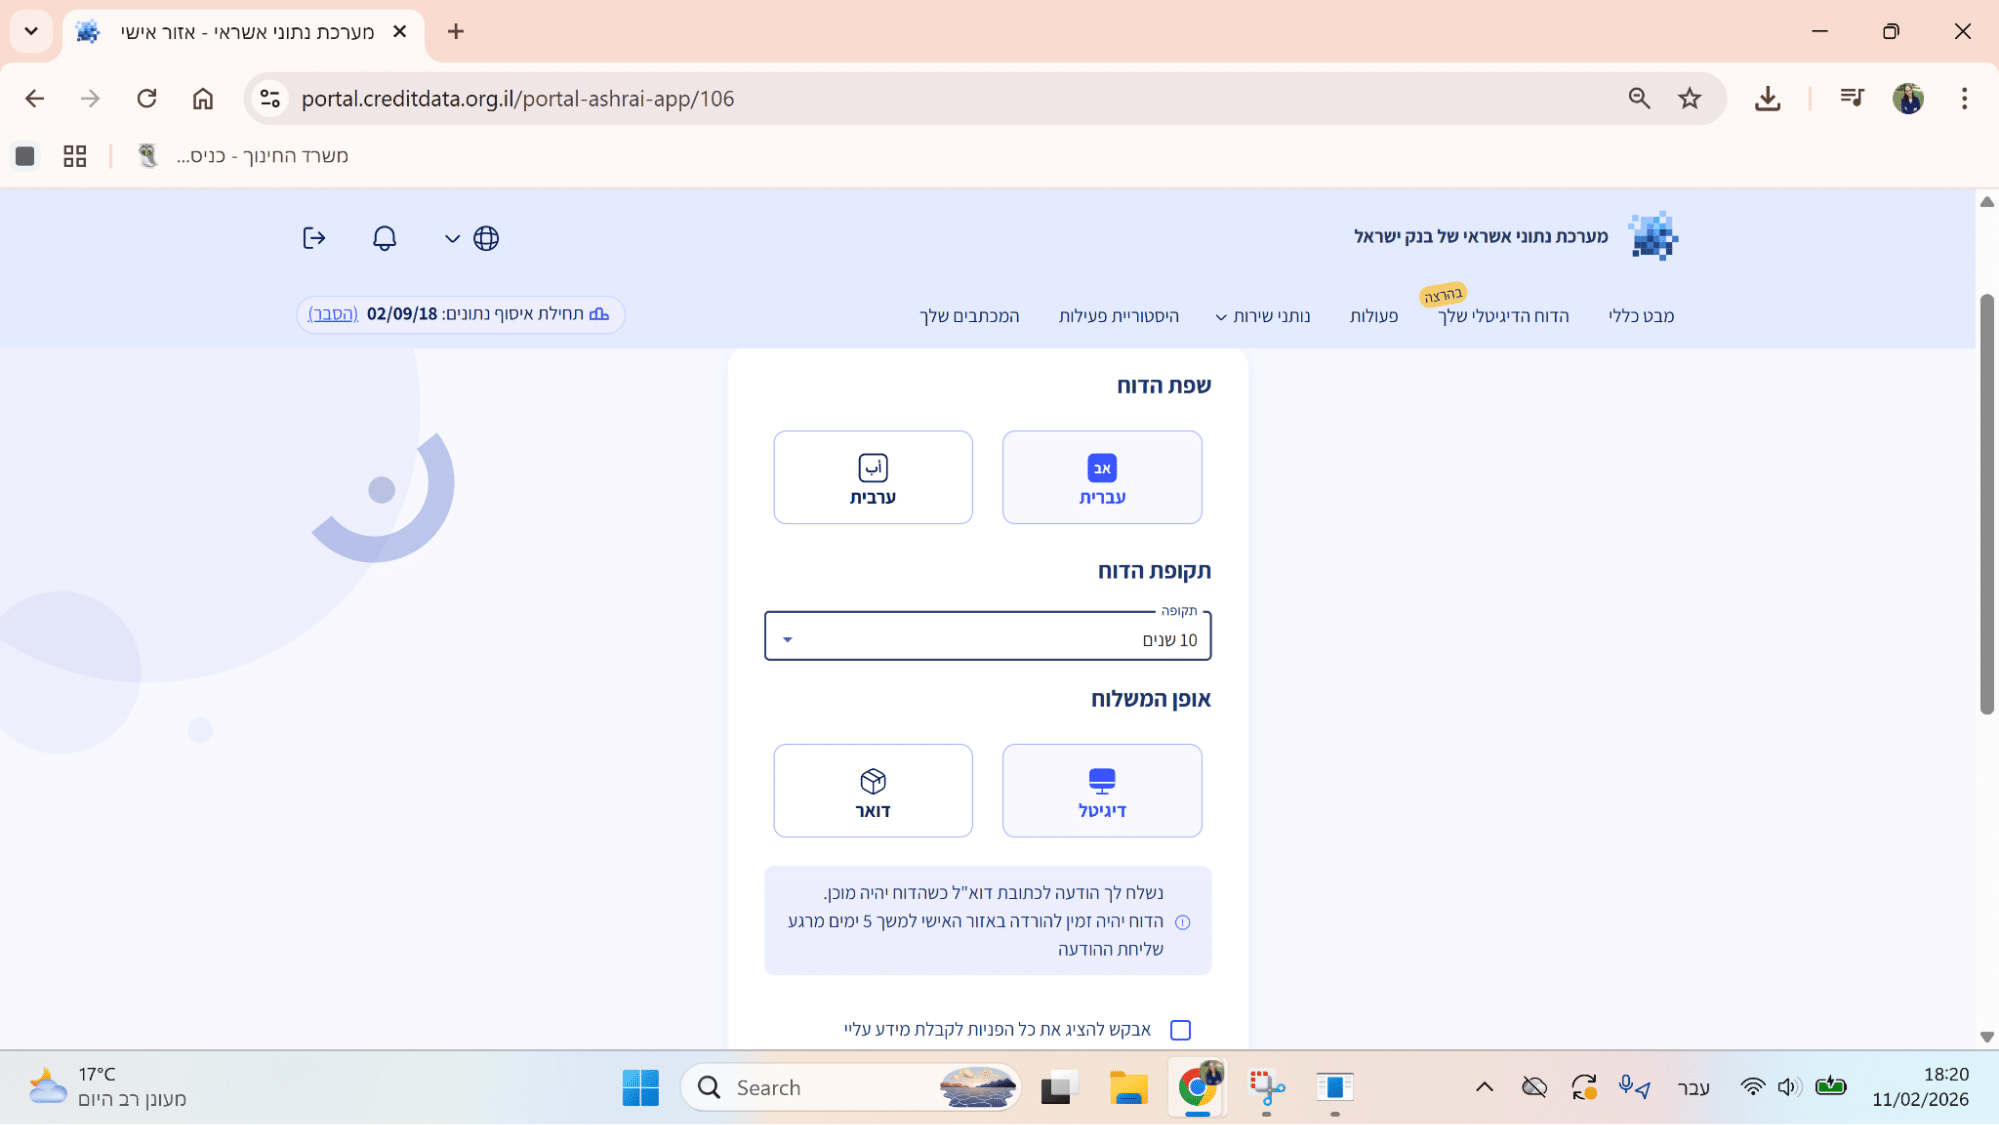
Task: Go to היסטוריית פעילות tab
Action: 1118,316
